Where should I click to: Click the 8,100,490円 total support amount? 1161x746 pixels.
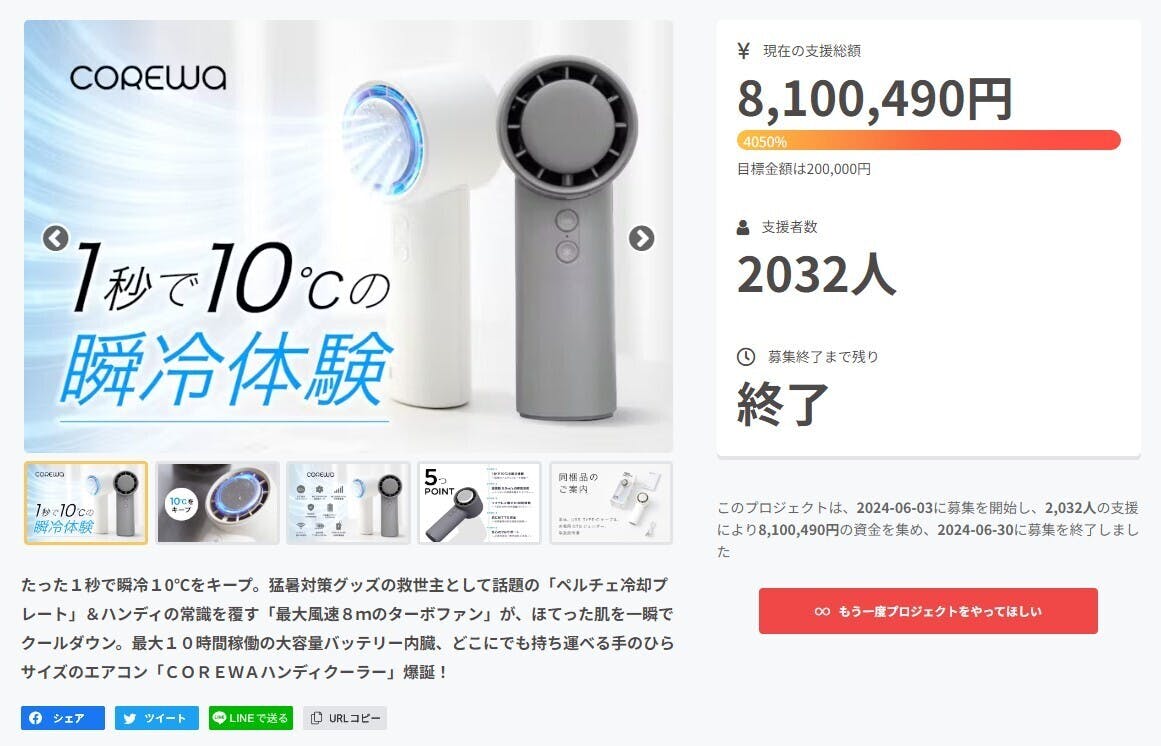pos(874,99)
